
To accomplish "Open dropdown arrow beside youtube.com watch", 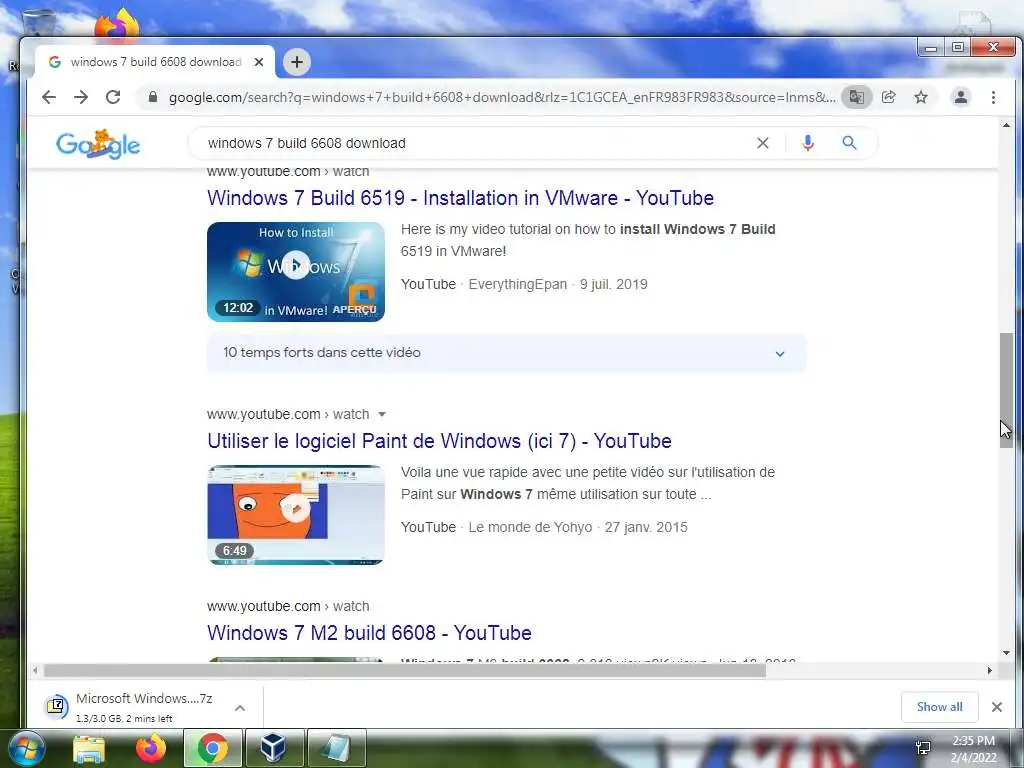I will 382,414.
